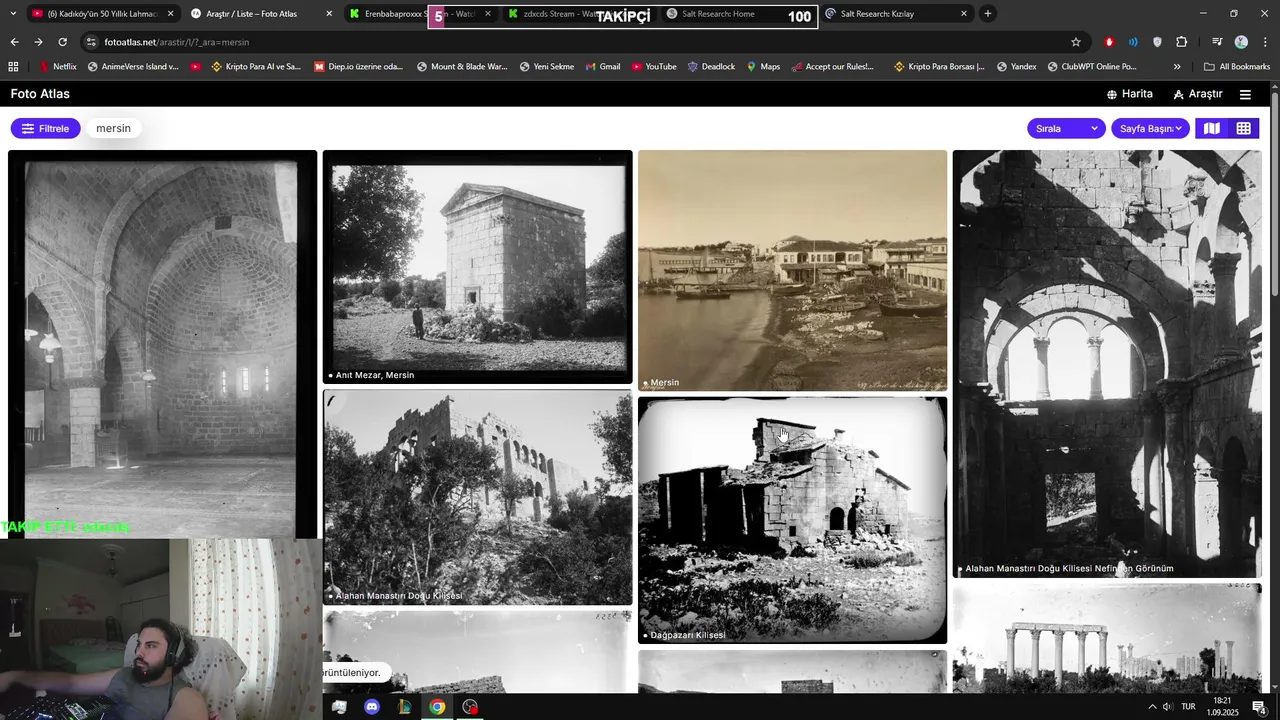Go forward with the browser forward arrow
1280x720 pixels.
point(38,42)
